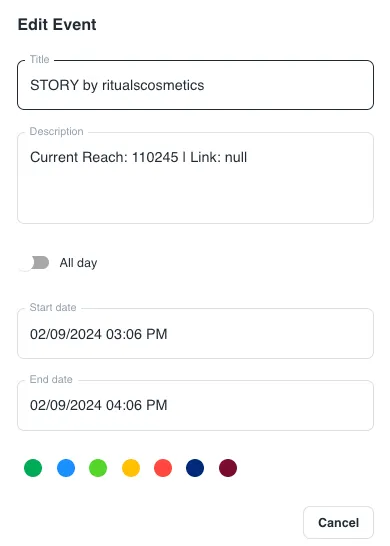390x546 pixels.
Task: Pick the lime green color dot
Action: [x=98, y=468]
